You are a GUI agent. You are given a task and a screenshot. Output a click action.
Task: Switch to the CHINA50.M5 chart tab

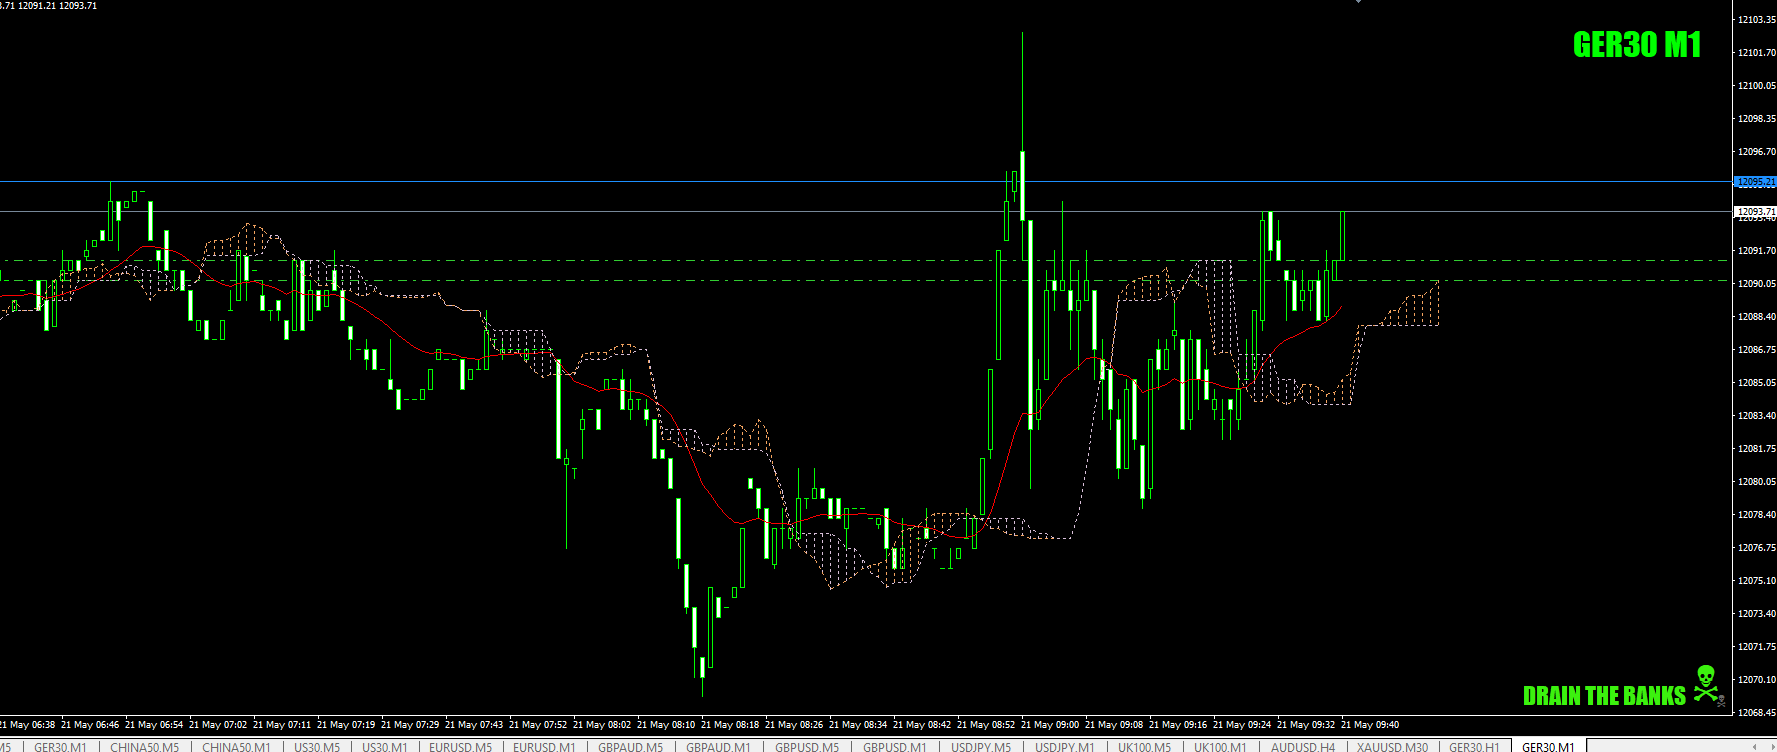click(144, 747)
